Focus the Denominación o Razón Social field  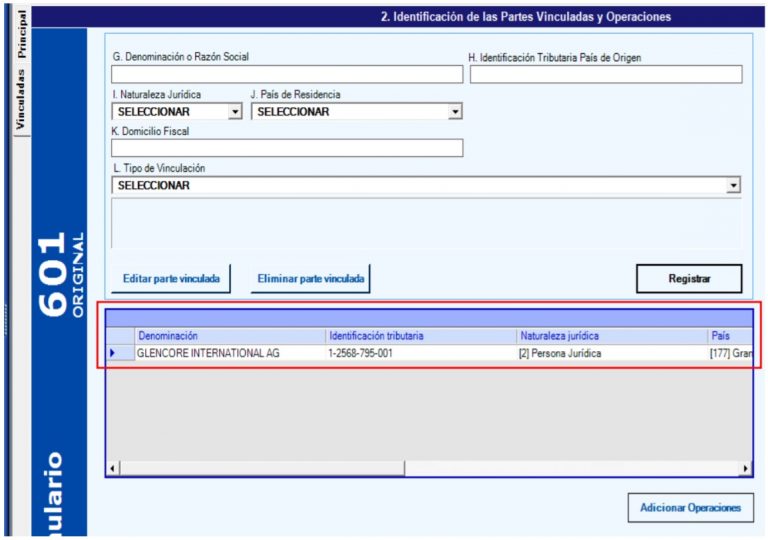click(287, 74)
